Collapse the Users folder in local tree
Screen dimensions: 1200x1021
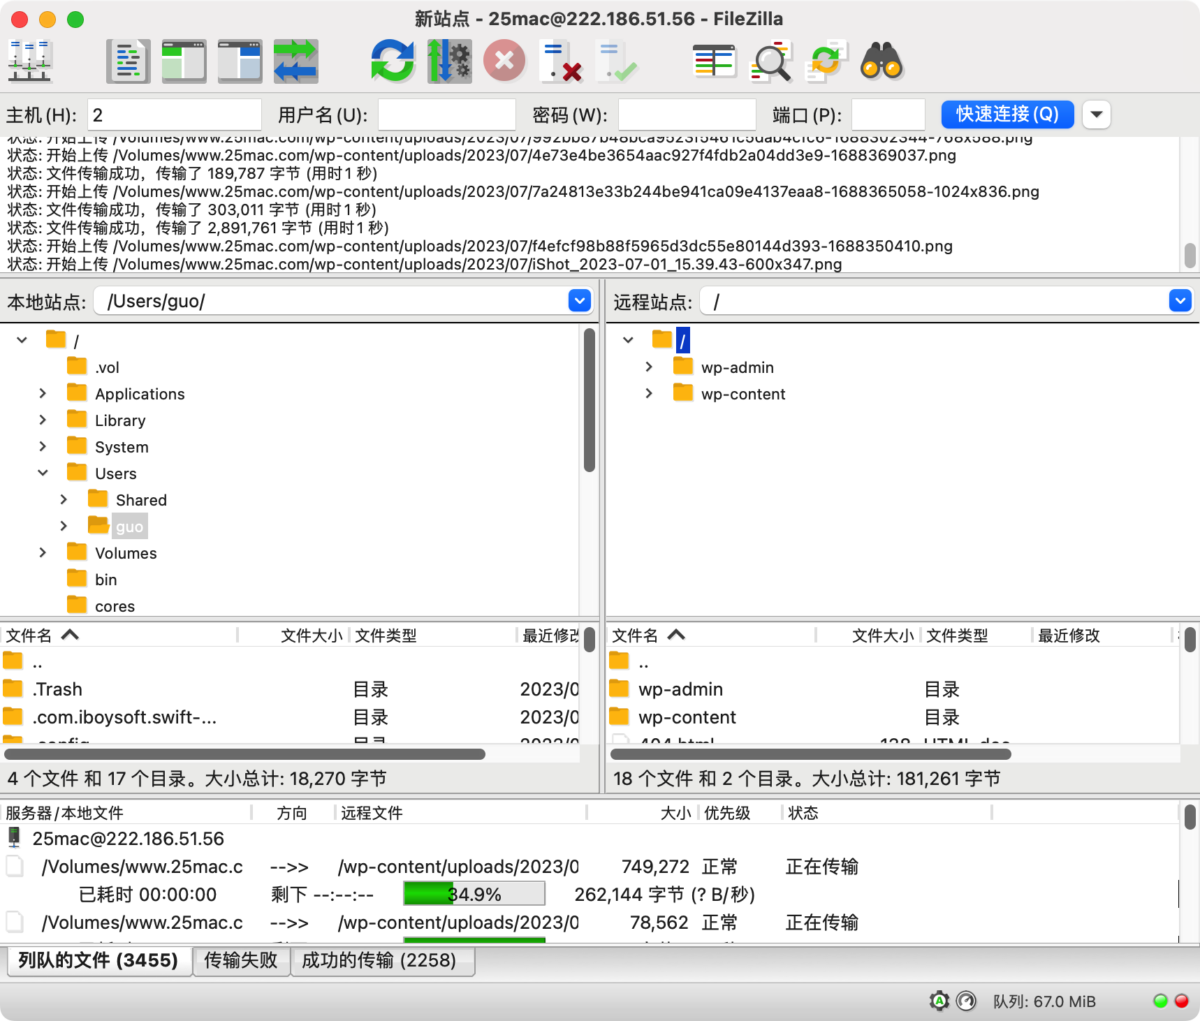[x=42, y=473]
